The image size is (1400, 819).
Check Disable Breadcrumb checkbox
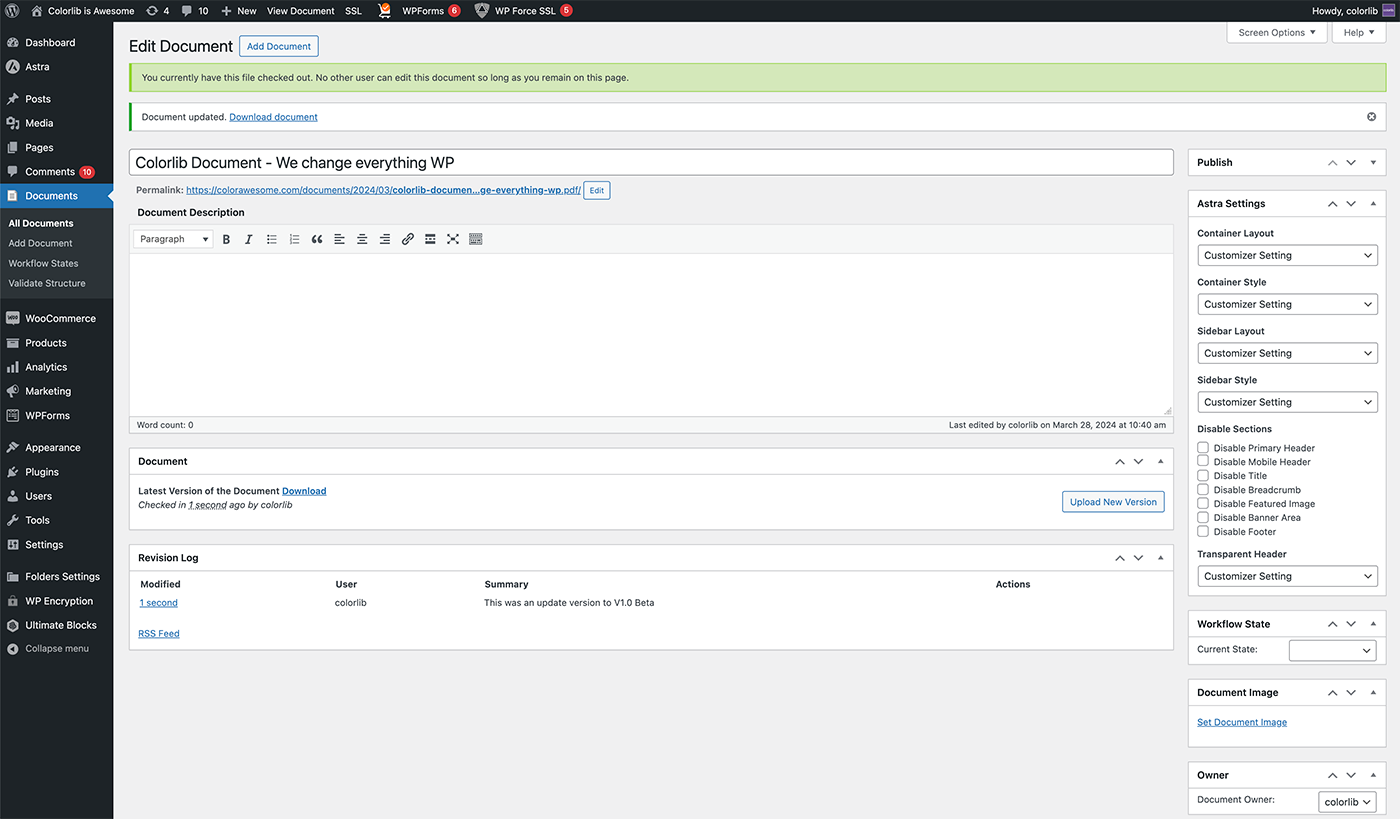pyautogui.click(x=1203, y=490)
